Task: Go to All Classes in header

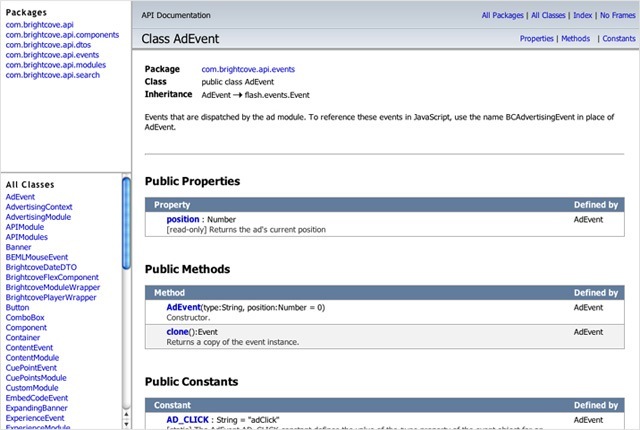Action: click(x=548, y=16)
